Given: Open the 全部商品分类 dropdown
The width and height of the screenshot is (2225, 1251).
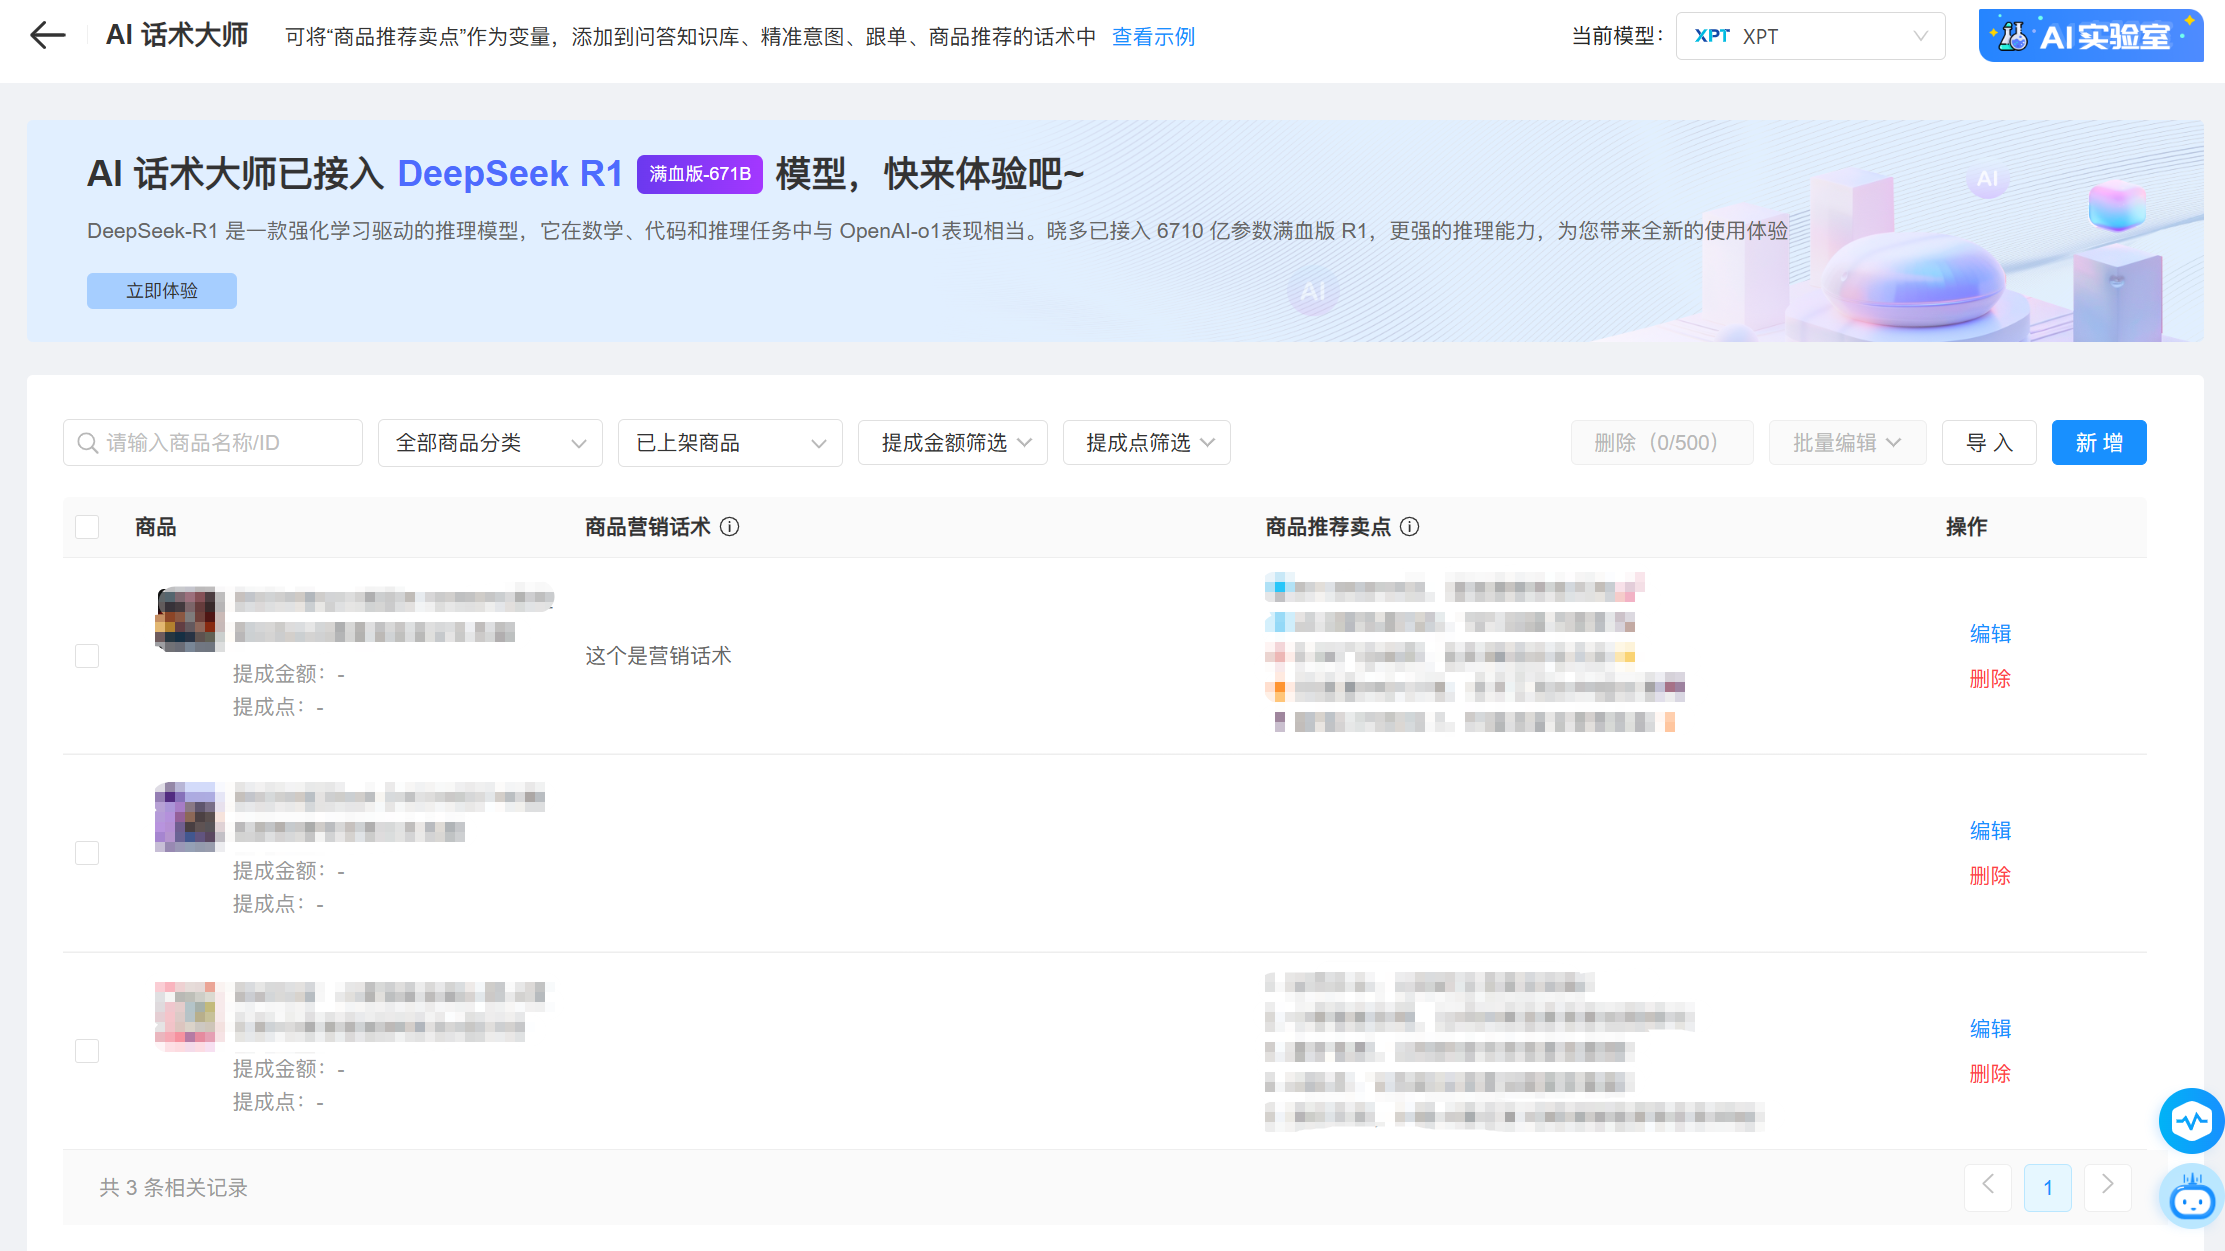Looking at the screenshot, I should pos(490,443).
